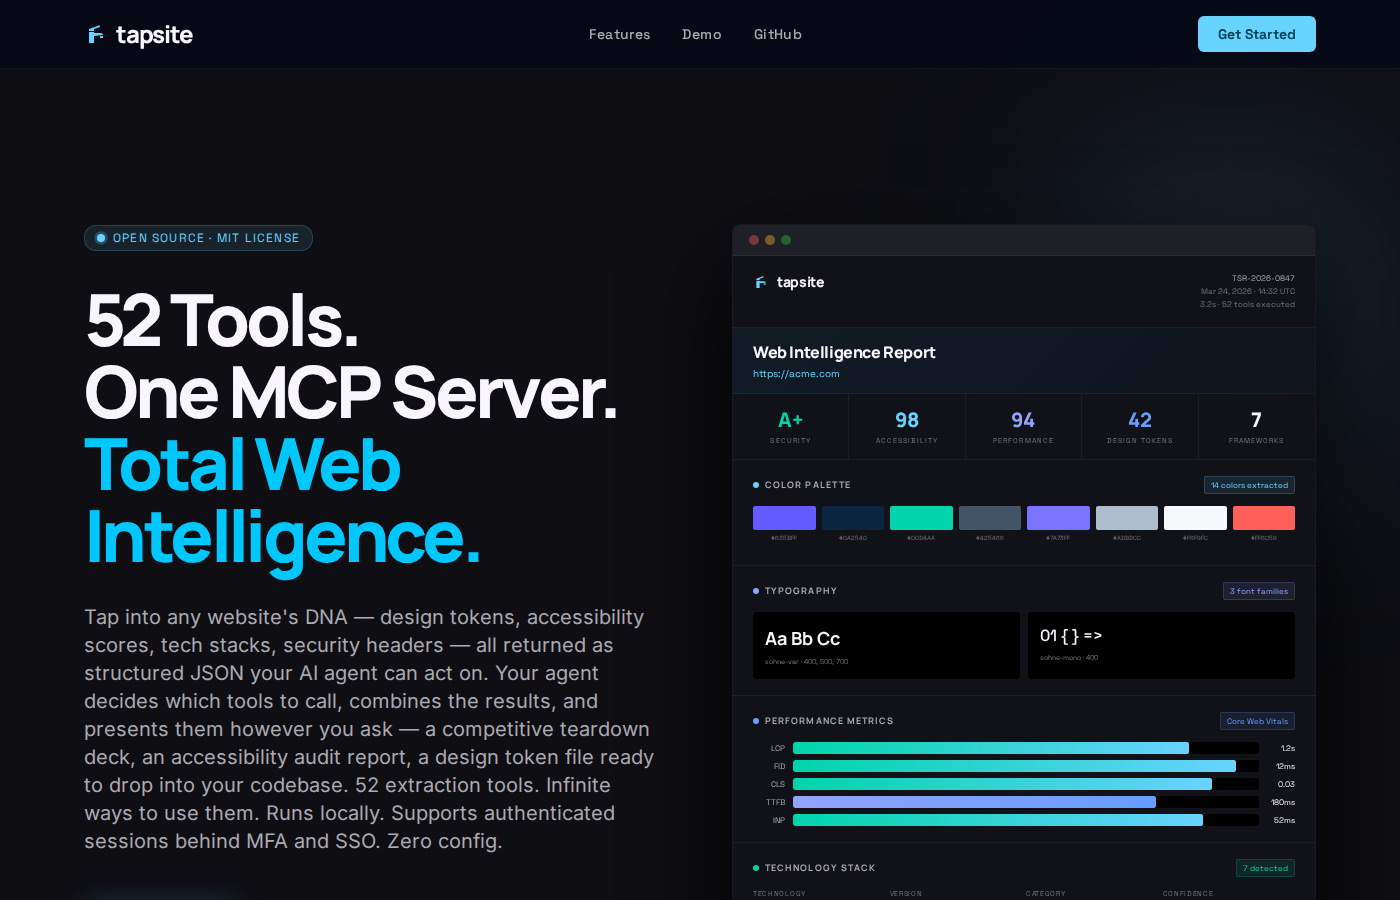
Task: Click the FID performance bar
Action: coord(1026,766)
